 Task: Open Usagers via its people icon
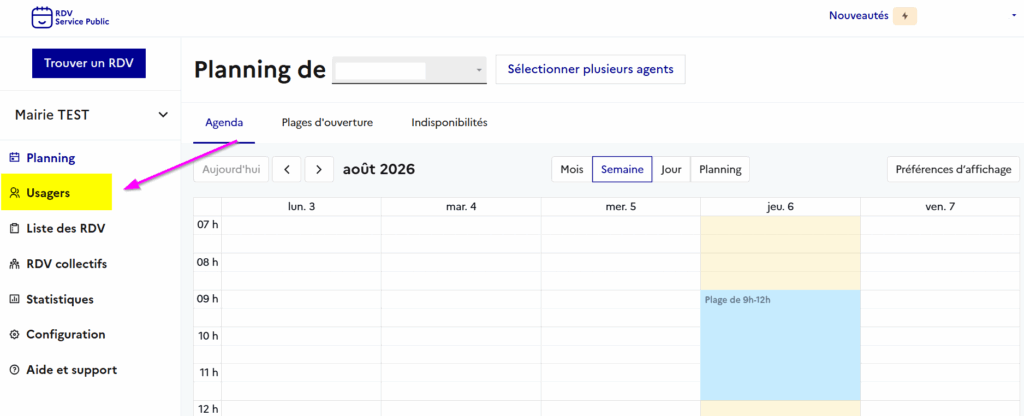(x=15, y=193)
